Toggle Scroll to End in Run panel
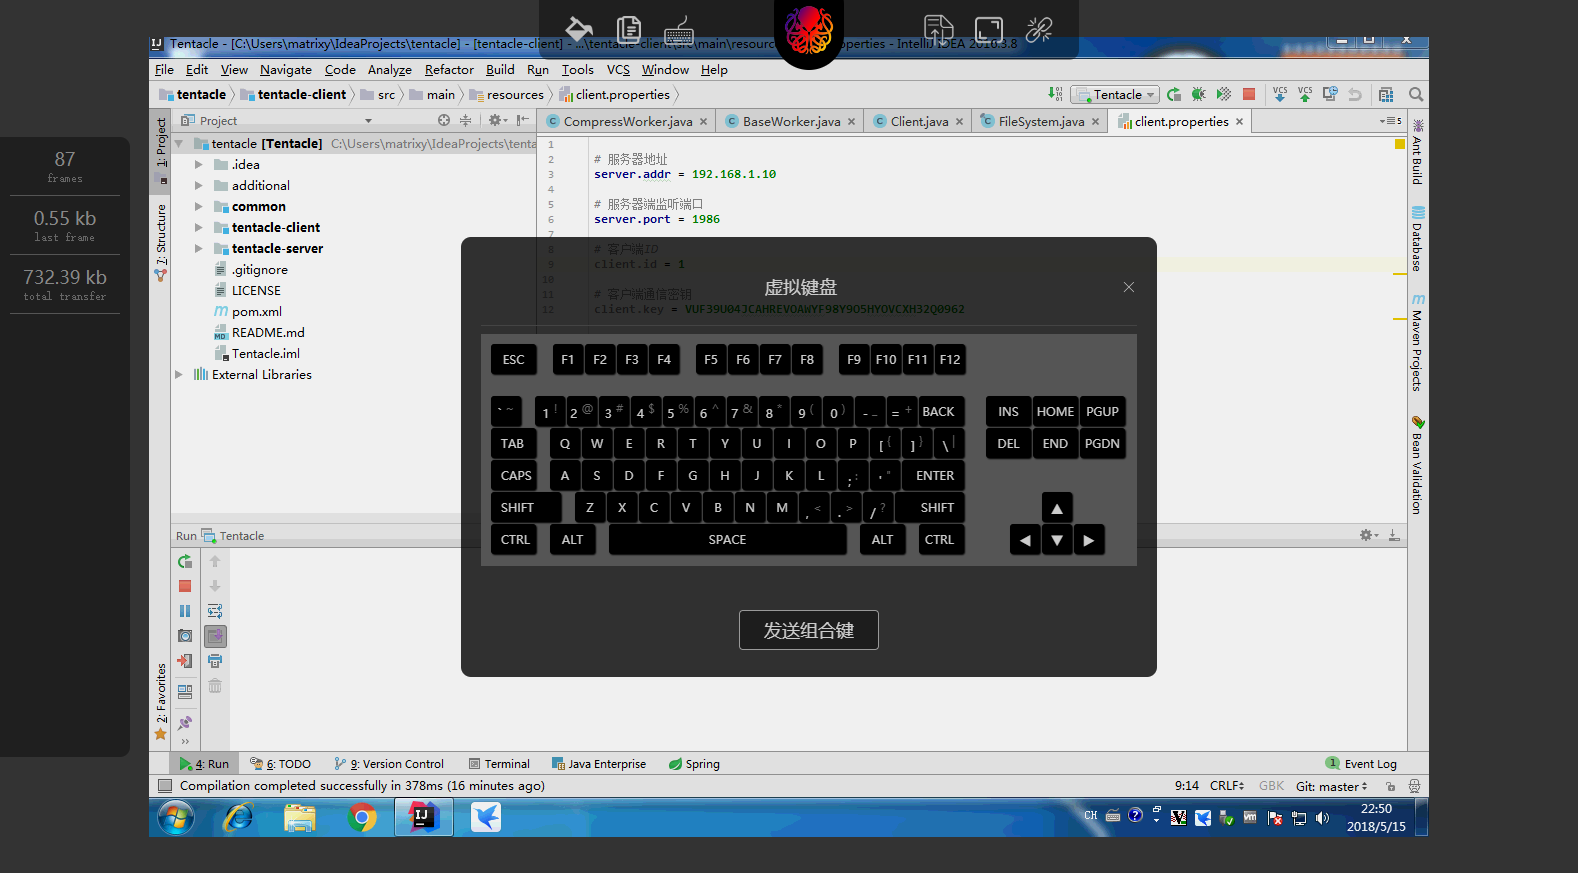1578x873 pixels. coord(215,636)
